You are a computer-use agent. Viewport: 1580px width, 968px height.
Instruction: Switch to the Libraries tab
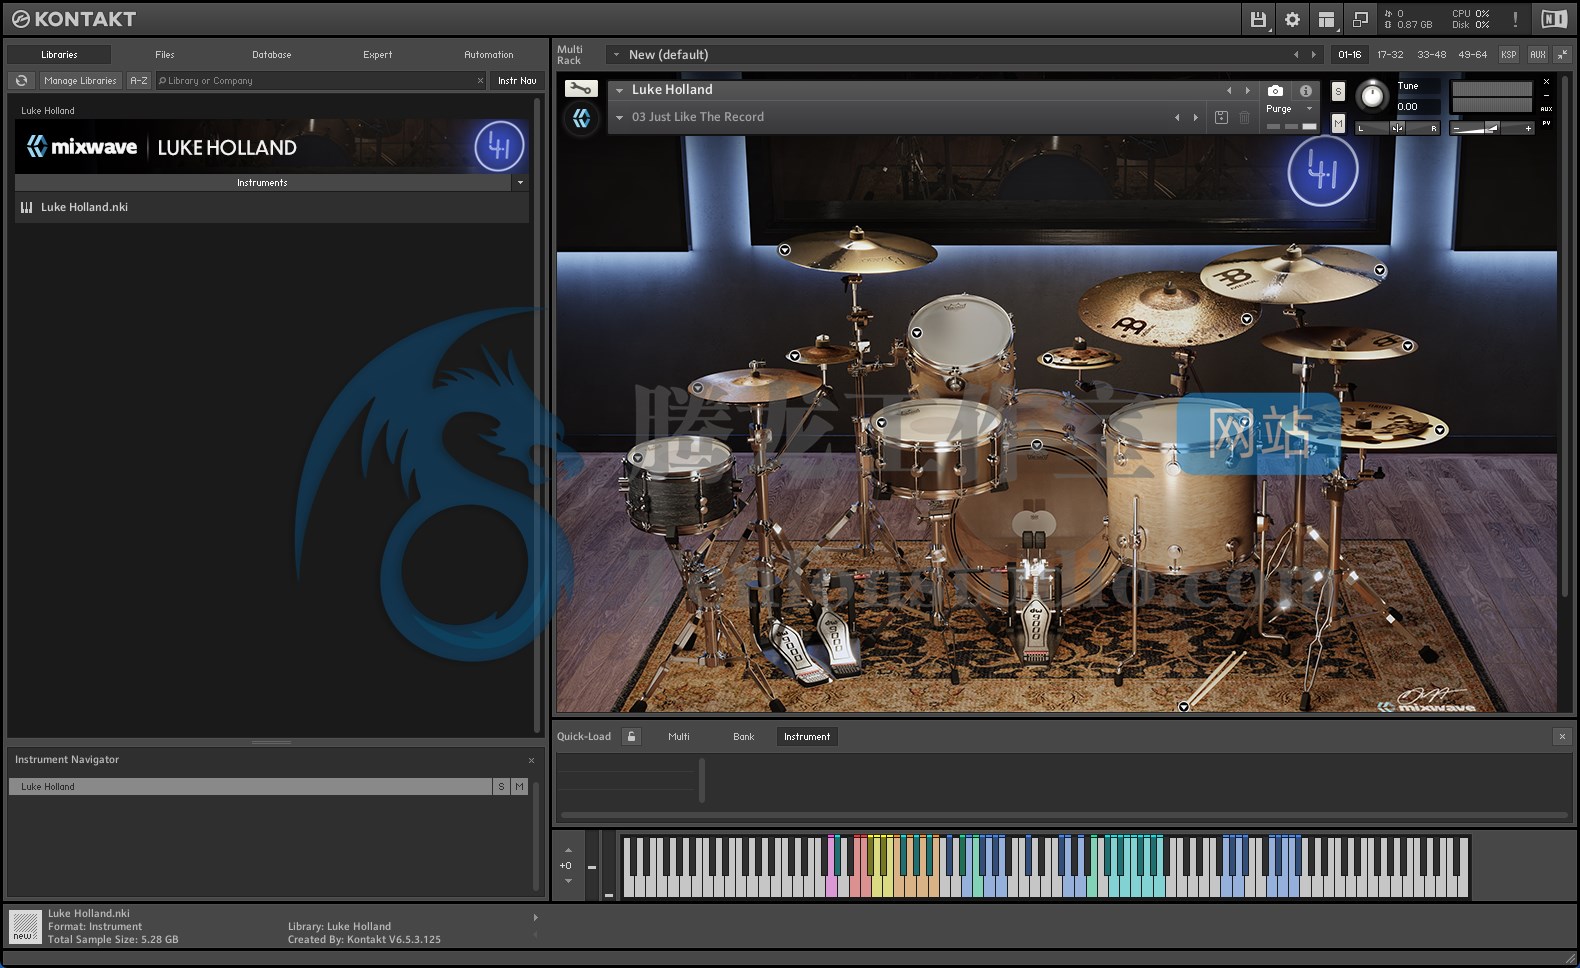tap(59, 55)
